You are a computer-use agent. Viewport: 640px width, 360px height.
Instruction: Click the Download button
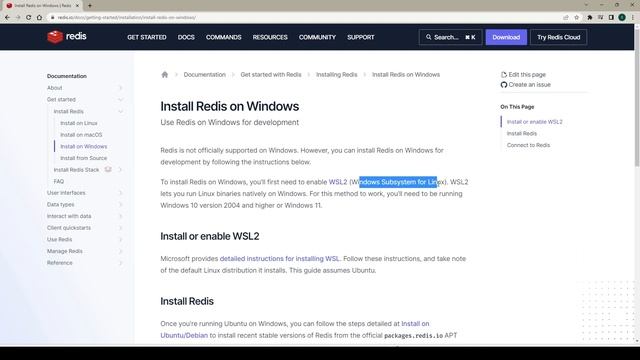(x=506, y=37)
